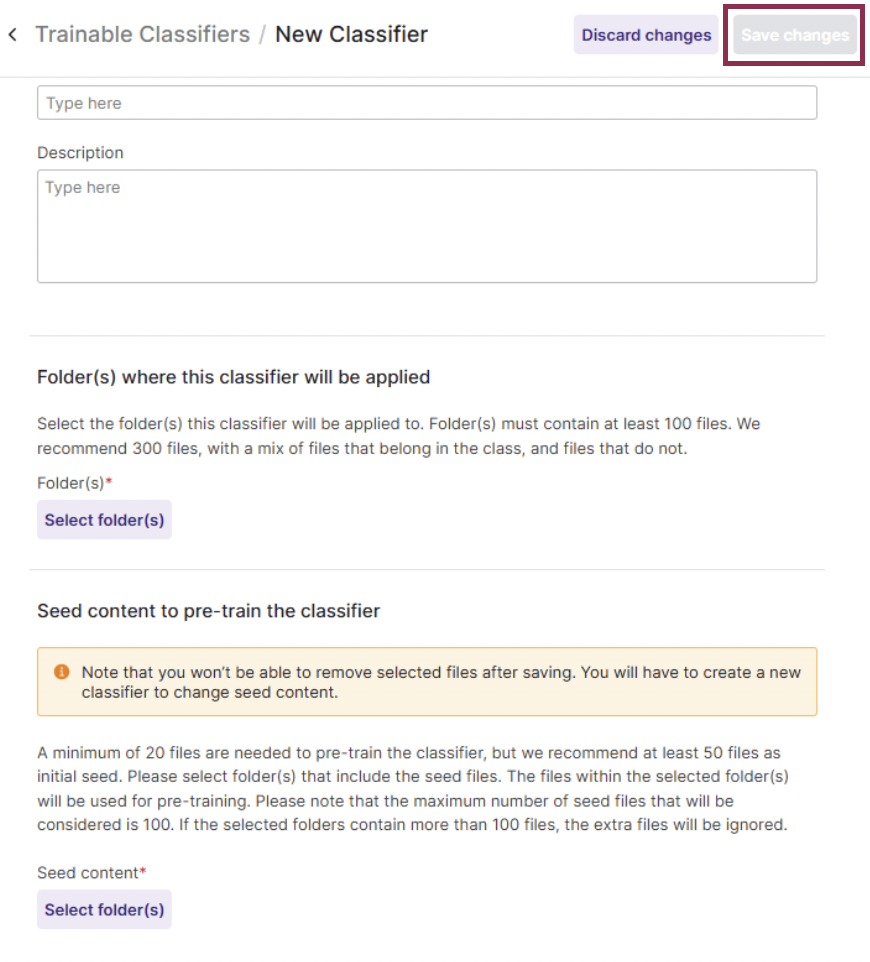The width and height of the screenshot is (870, 962).
Task: Open the Trainable Classifiers breadcrumb page
Action: click(x=142, y=34)
